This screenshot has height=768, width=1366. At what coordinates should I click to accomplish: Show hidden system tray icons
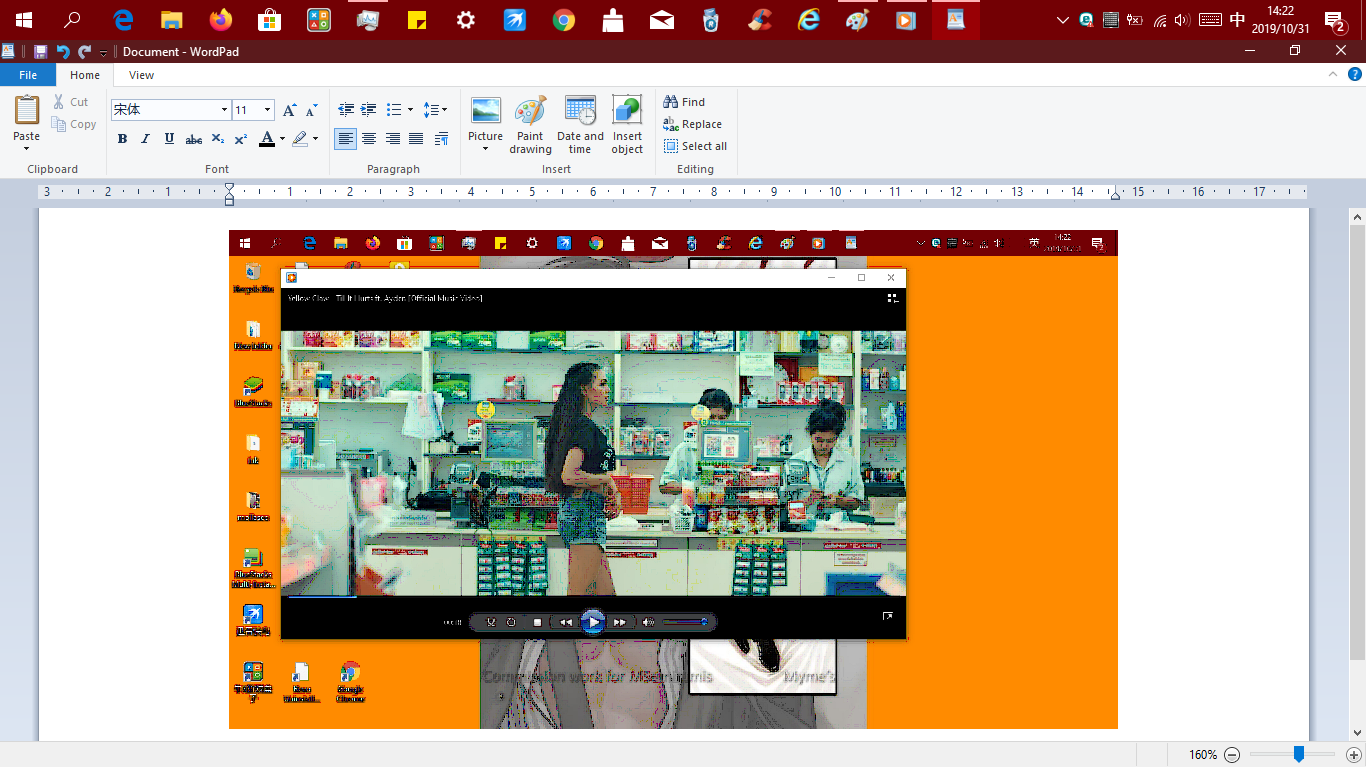(x=1062, y=20)
